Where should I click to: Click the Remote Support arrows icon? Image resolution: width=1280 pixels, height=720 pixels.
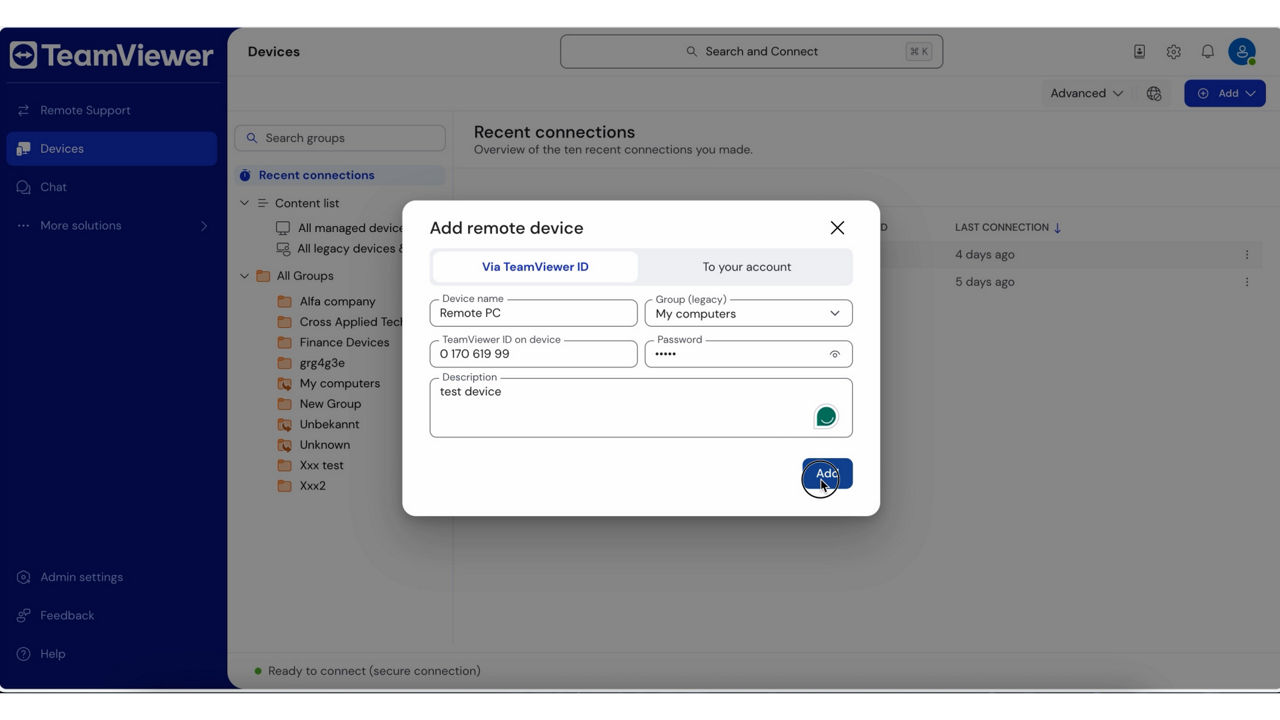(x=24, y=110)
